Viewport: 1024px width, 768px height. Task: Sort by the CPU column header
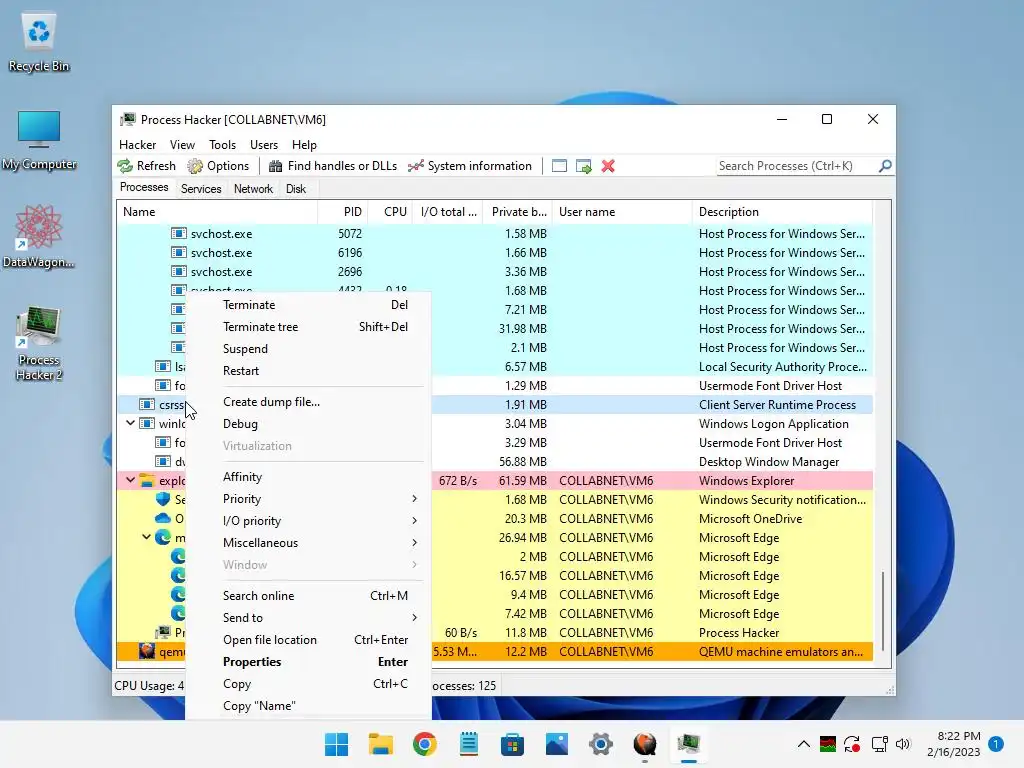pos(390,212)
